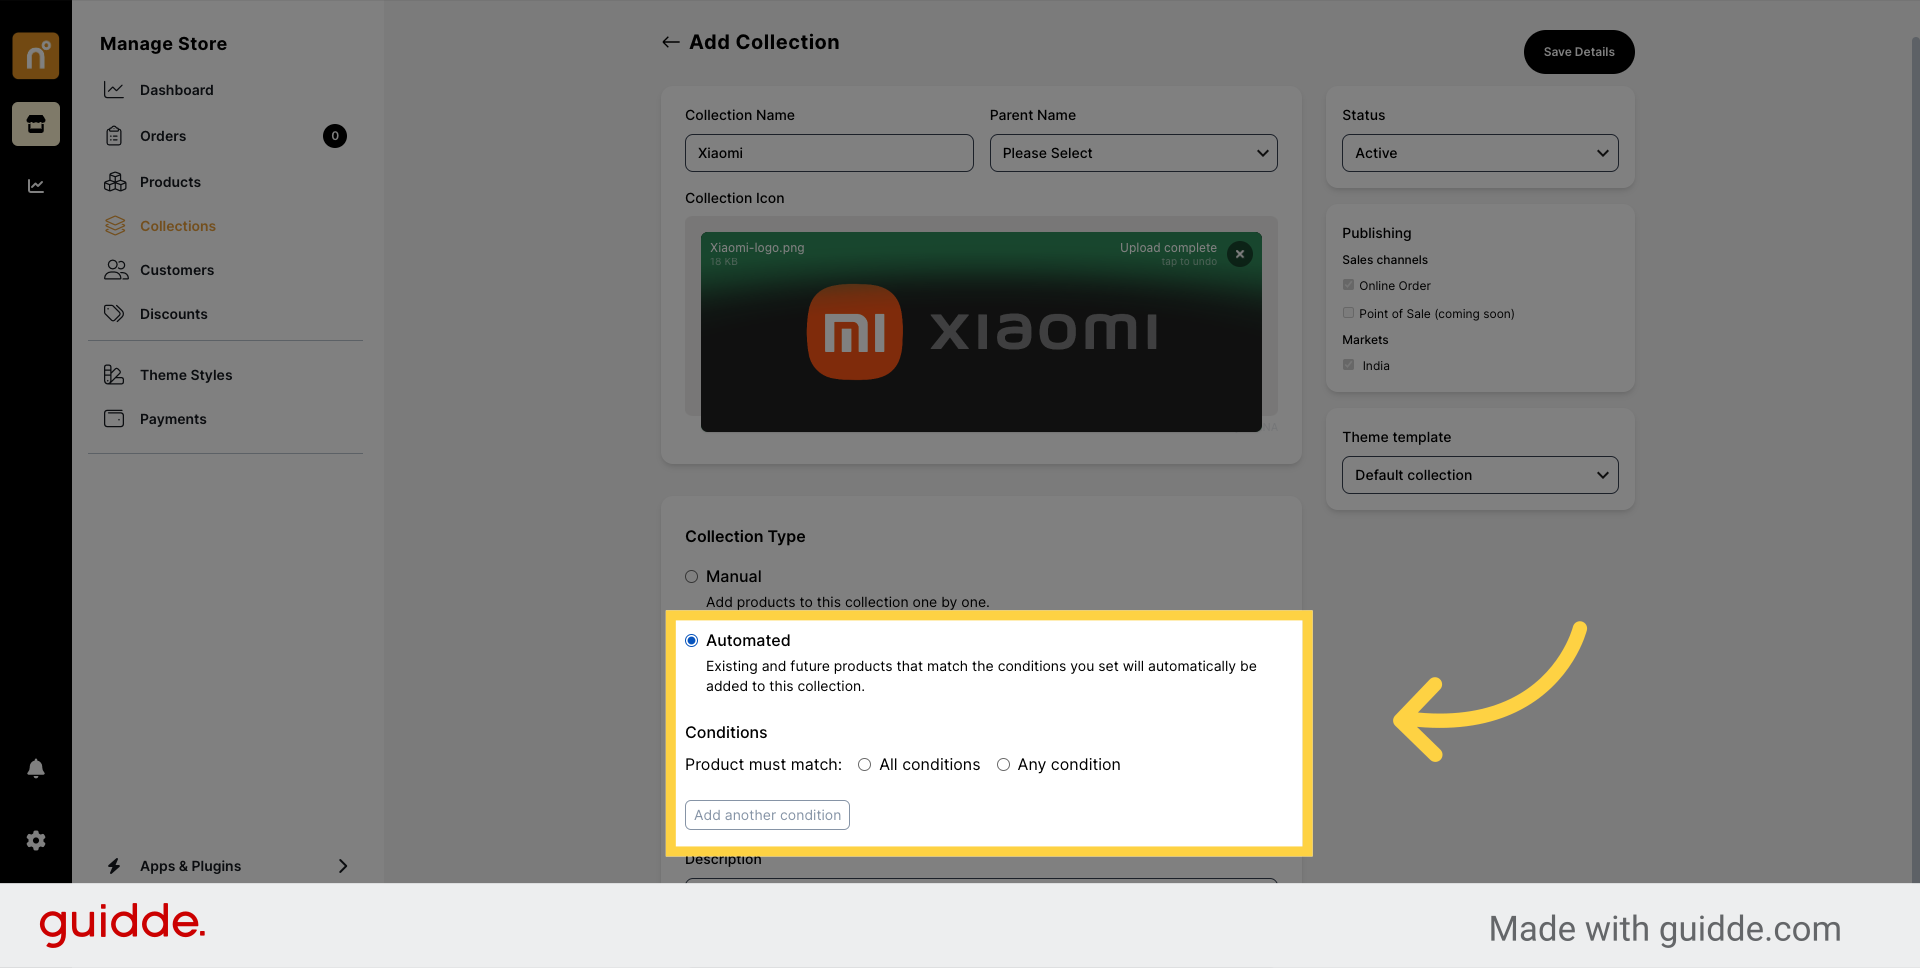Viewport: 1920px width, 968px height.
Task: Choose Any condition radio option
Action: [1003, 765]
